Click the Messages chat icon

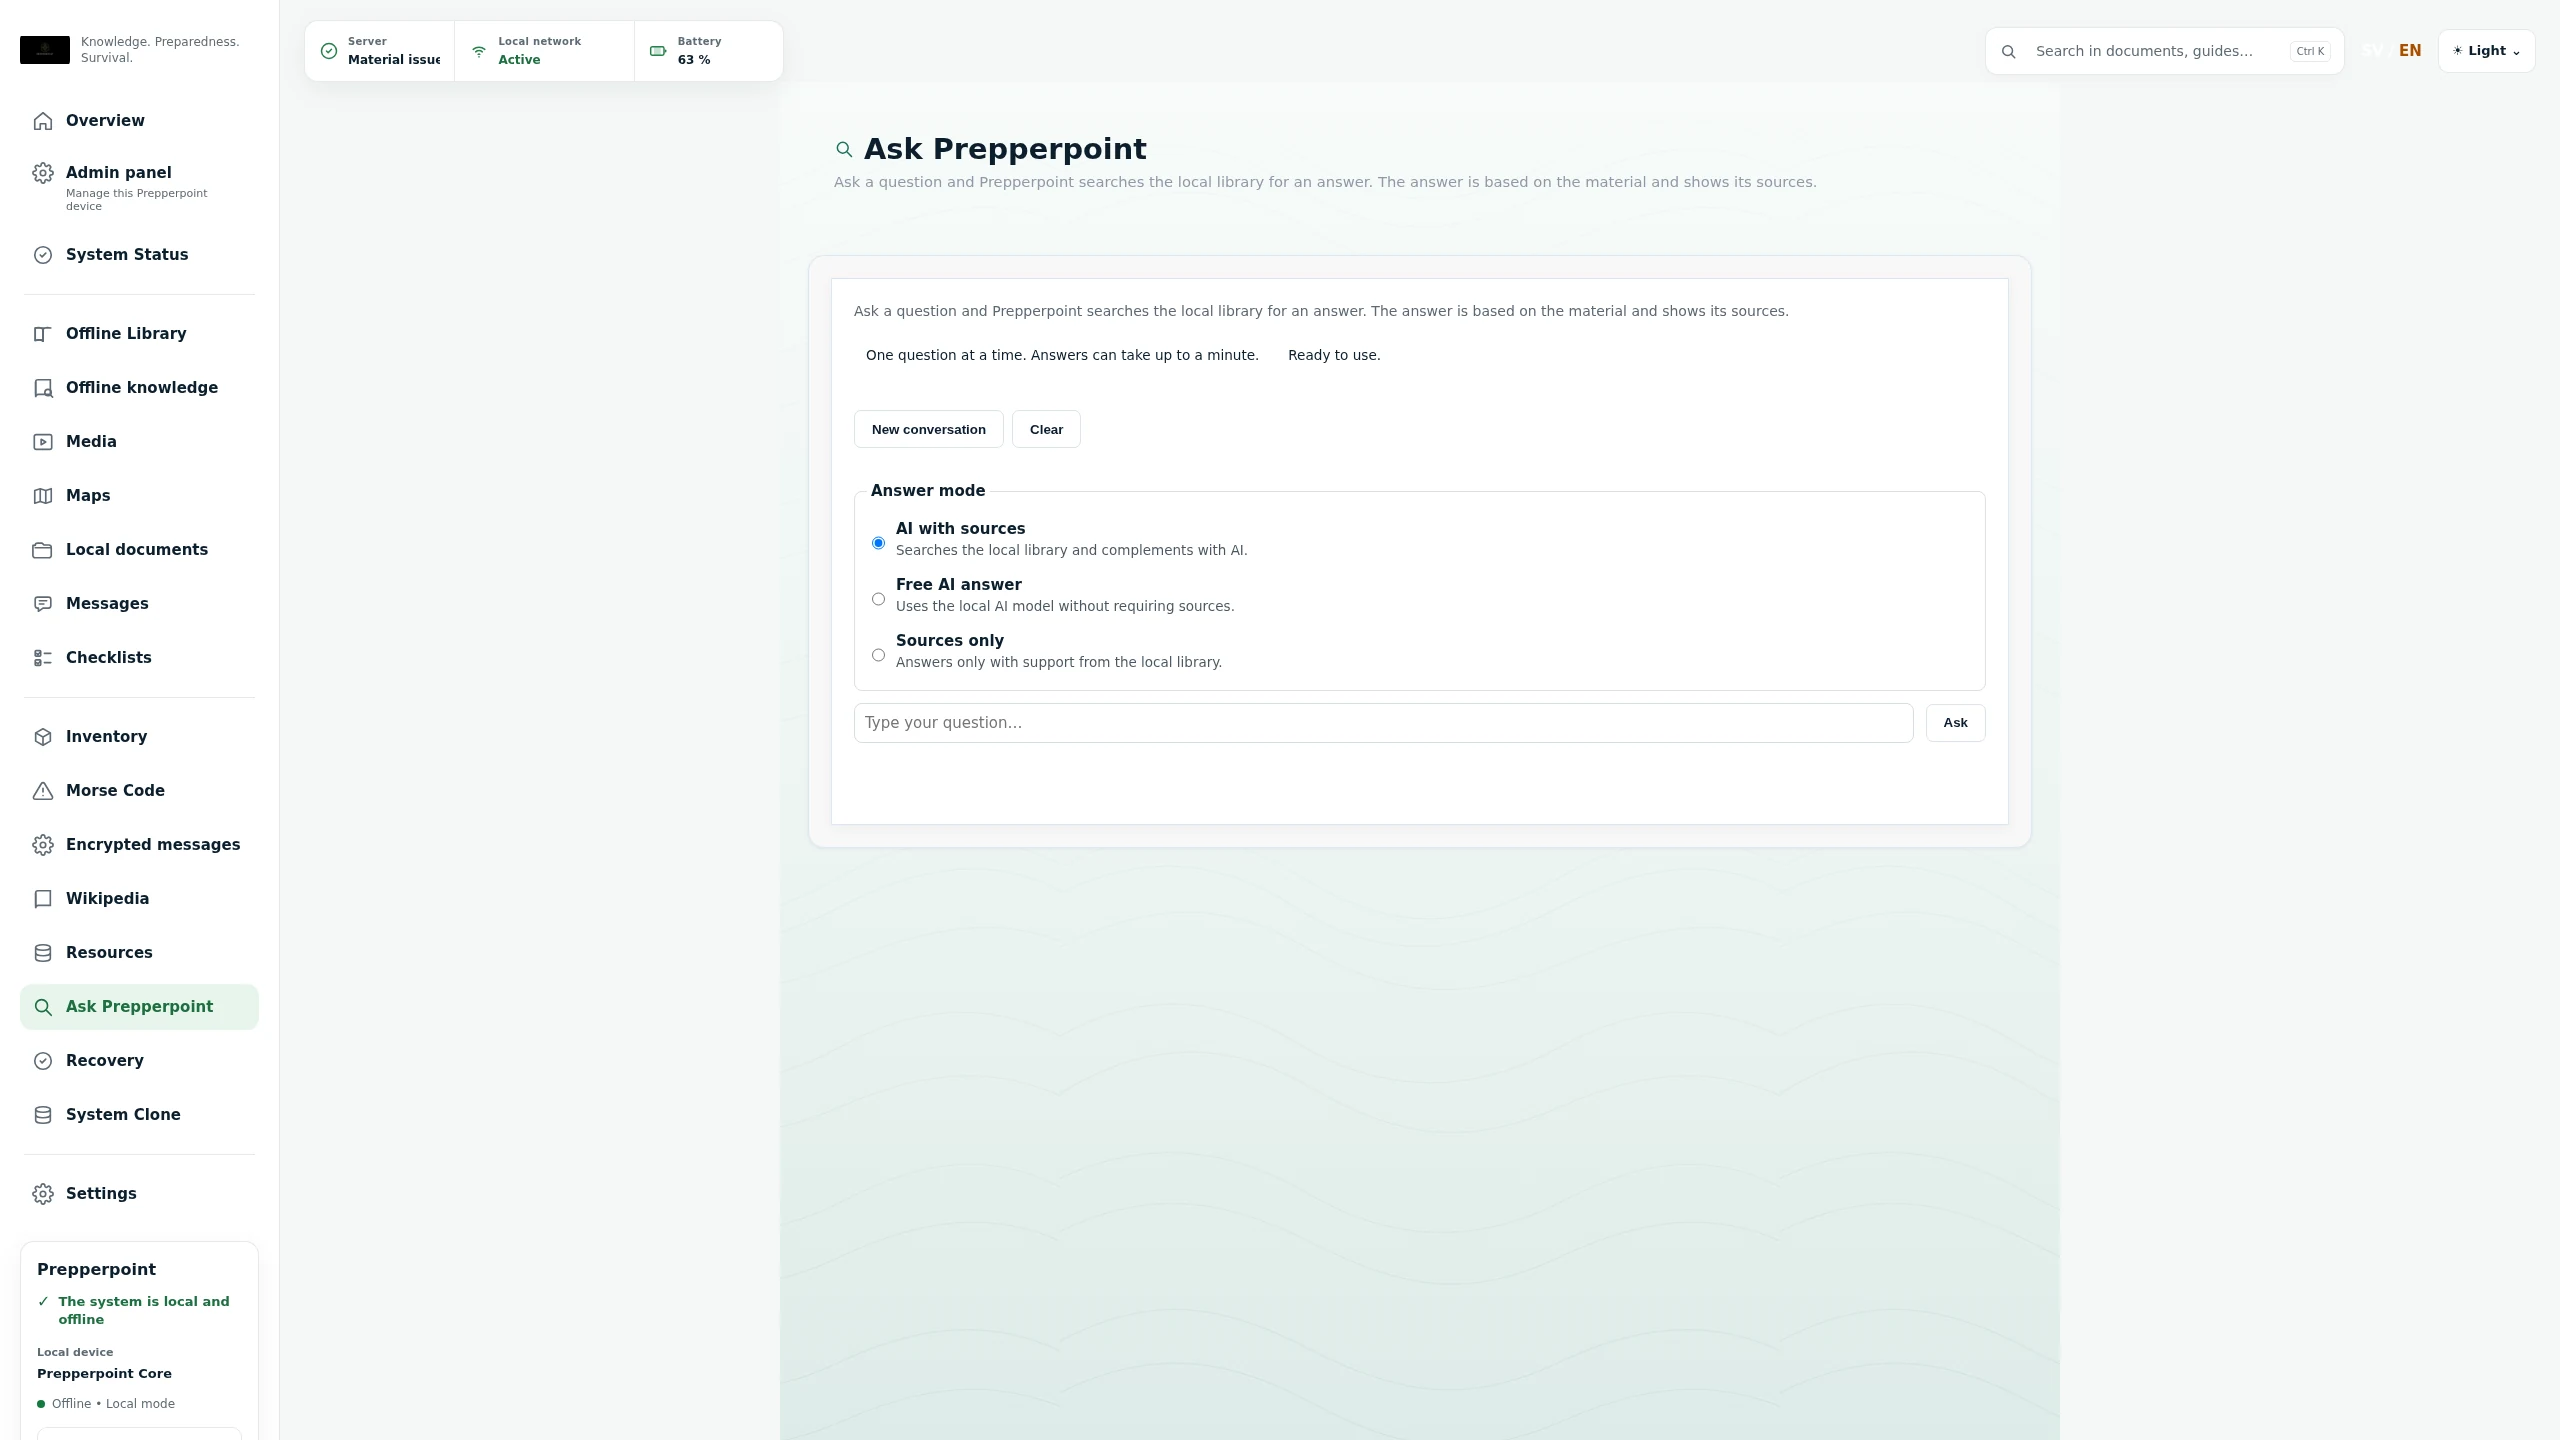point(43,604)
